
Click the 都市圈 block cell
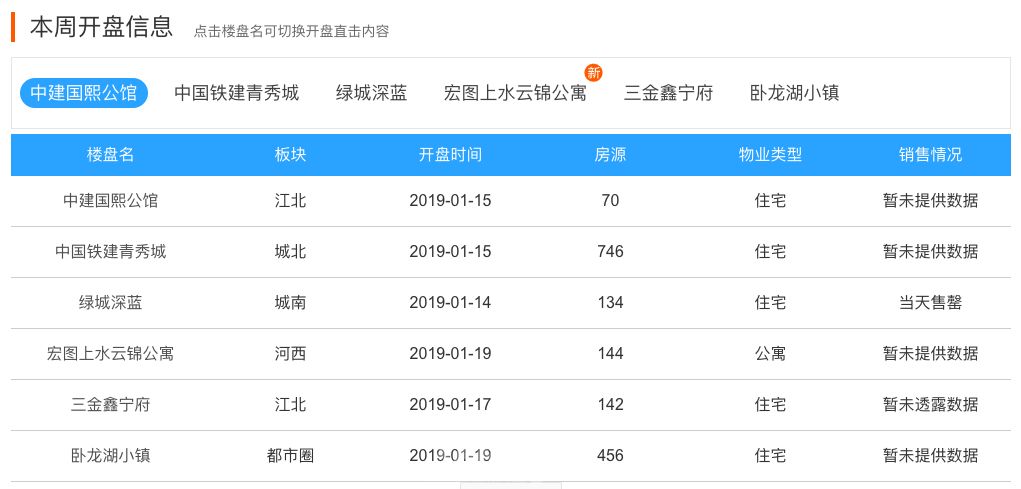coord(290,455)
